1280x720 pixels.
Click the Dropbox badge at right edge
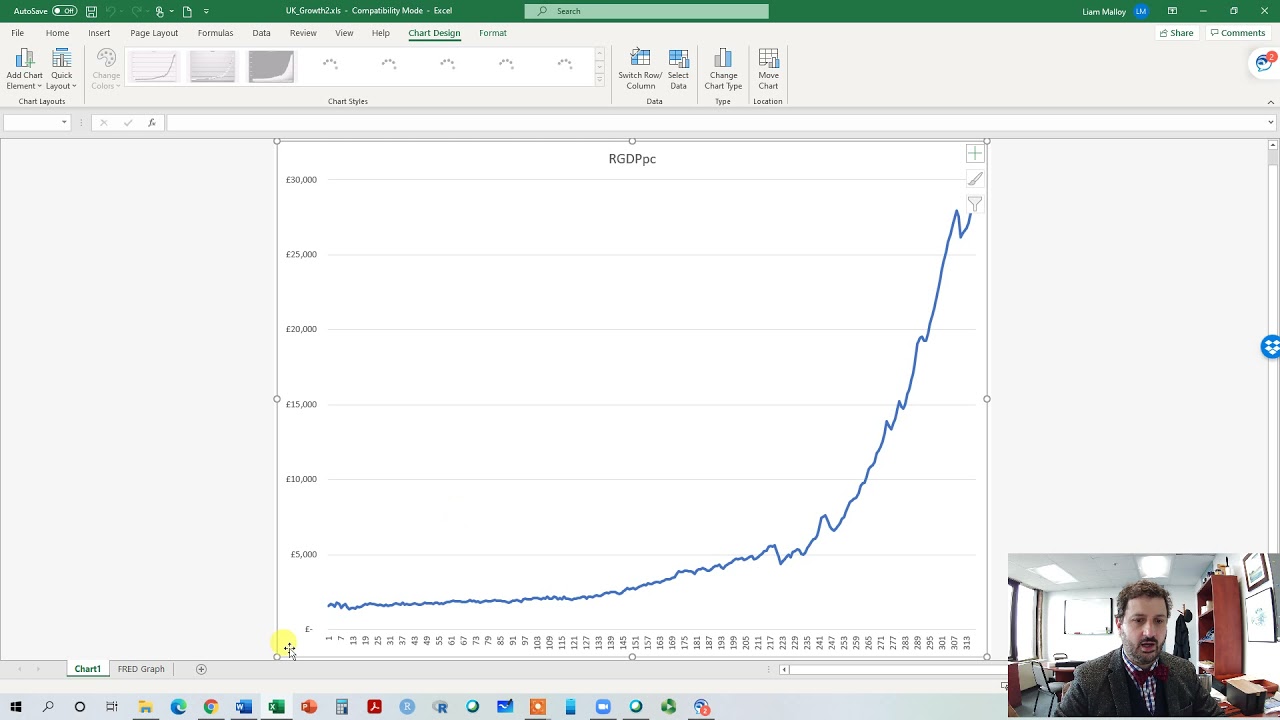coord(1270,347)
